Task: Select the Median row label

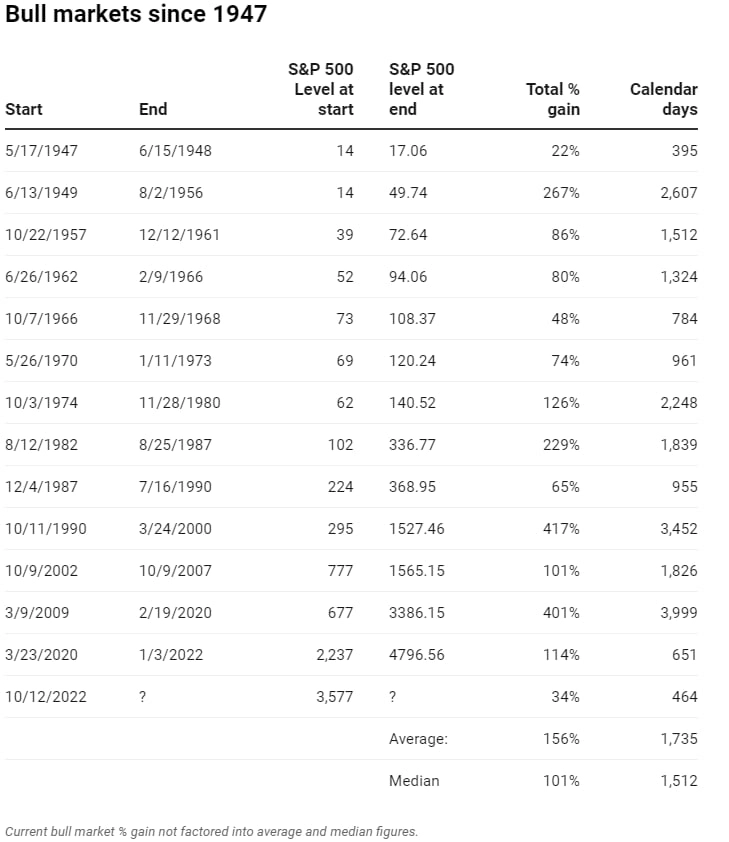Action: click(414, 780)
